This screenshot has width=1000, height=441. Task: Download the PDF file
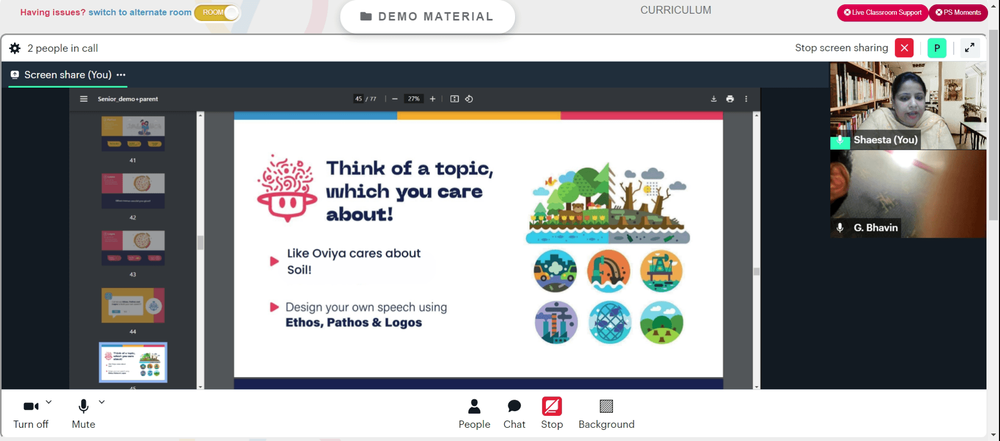coord(714,99)
